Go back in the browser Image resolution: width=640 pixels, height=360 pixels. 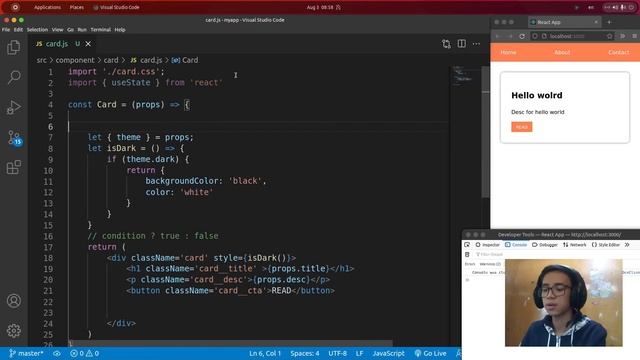click(x=498, y=36)
